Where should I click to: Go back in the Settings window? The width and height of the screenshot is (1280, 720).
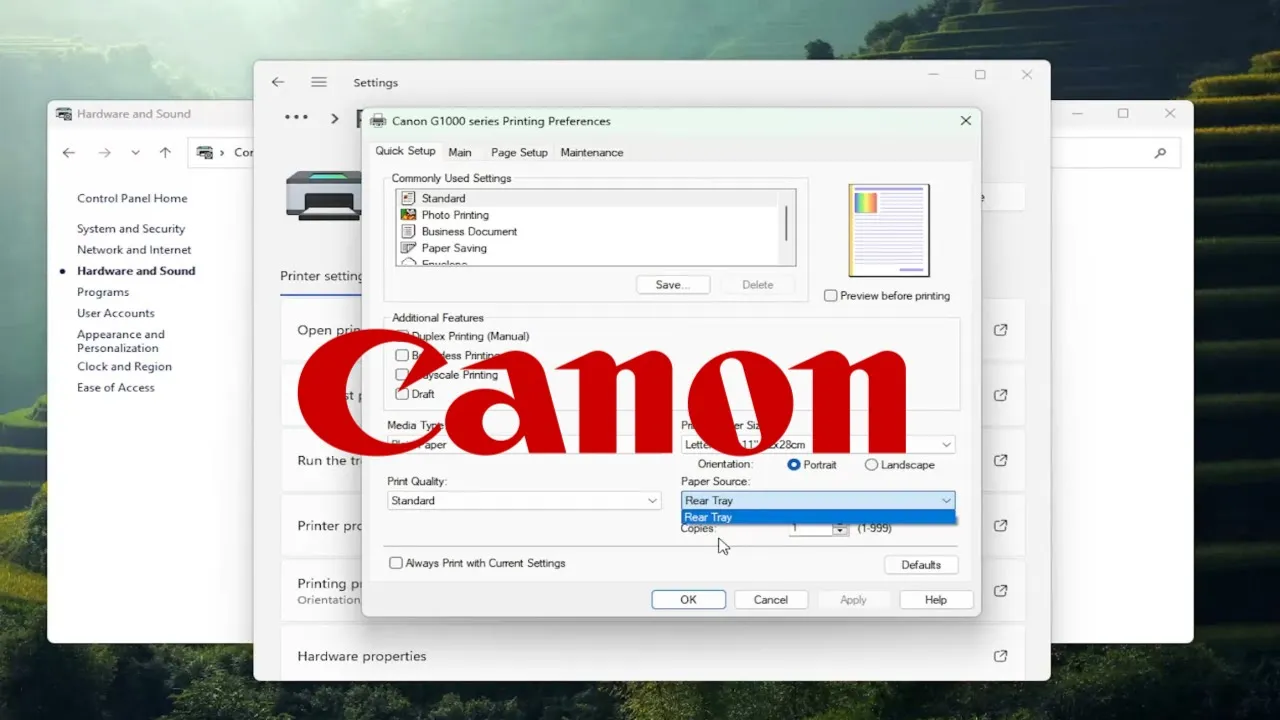click(278, 82)
